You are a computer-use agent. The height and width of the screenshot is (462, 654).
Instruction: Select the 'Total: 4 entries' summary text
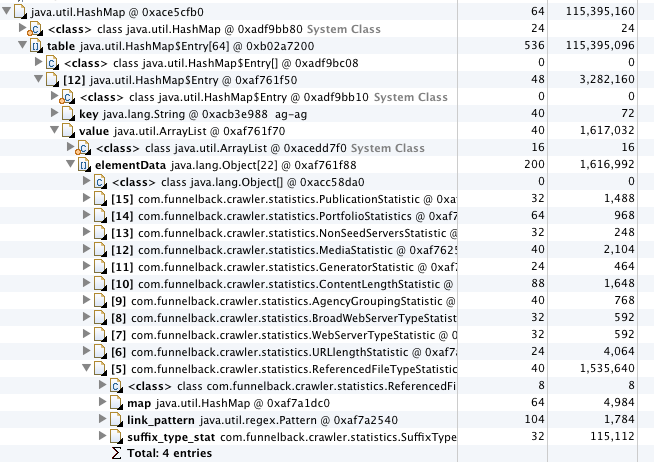click(x=169, y=453)
